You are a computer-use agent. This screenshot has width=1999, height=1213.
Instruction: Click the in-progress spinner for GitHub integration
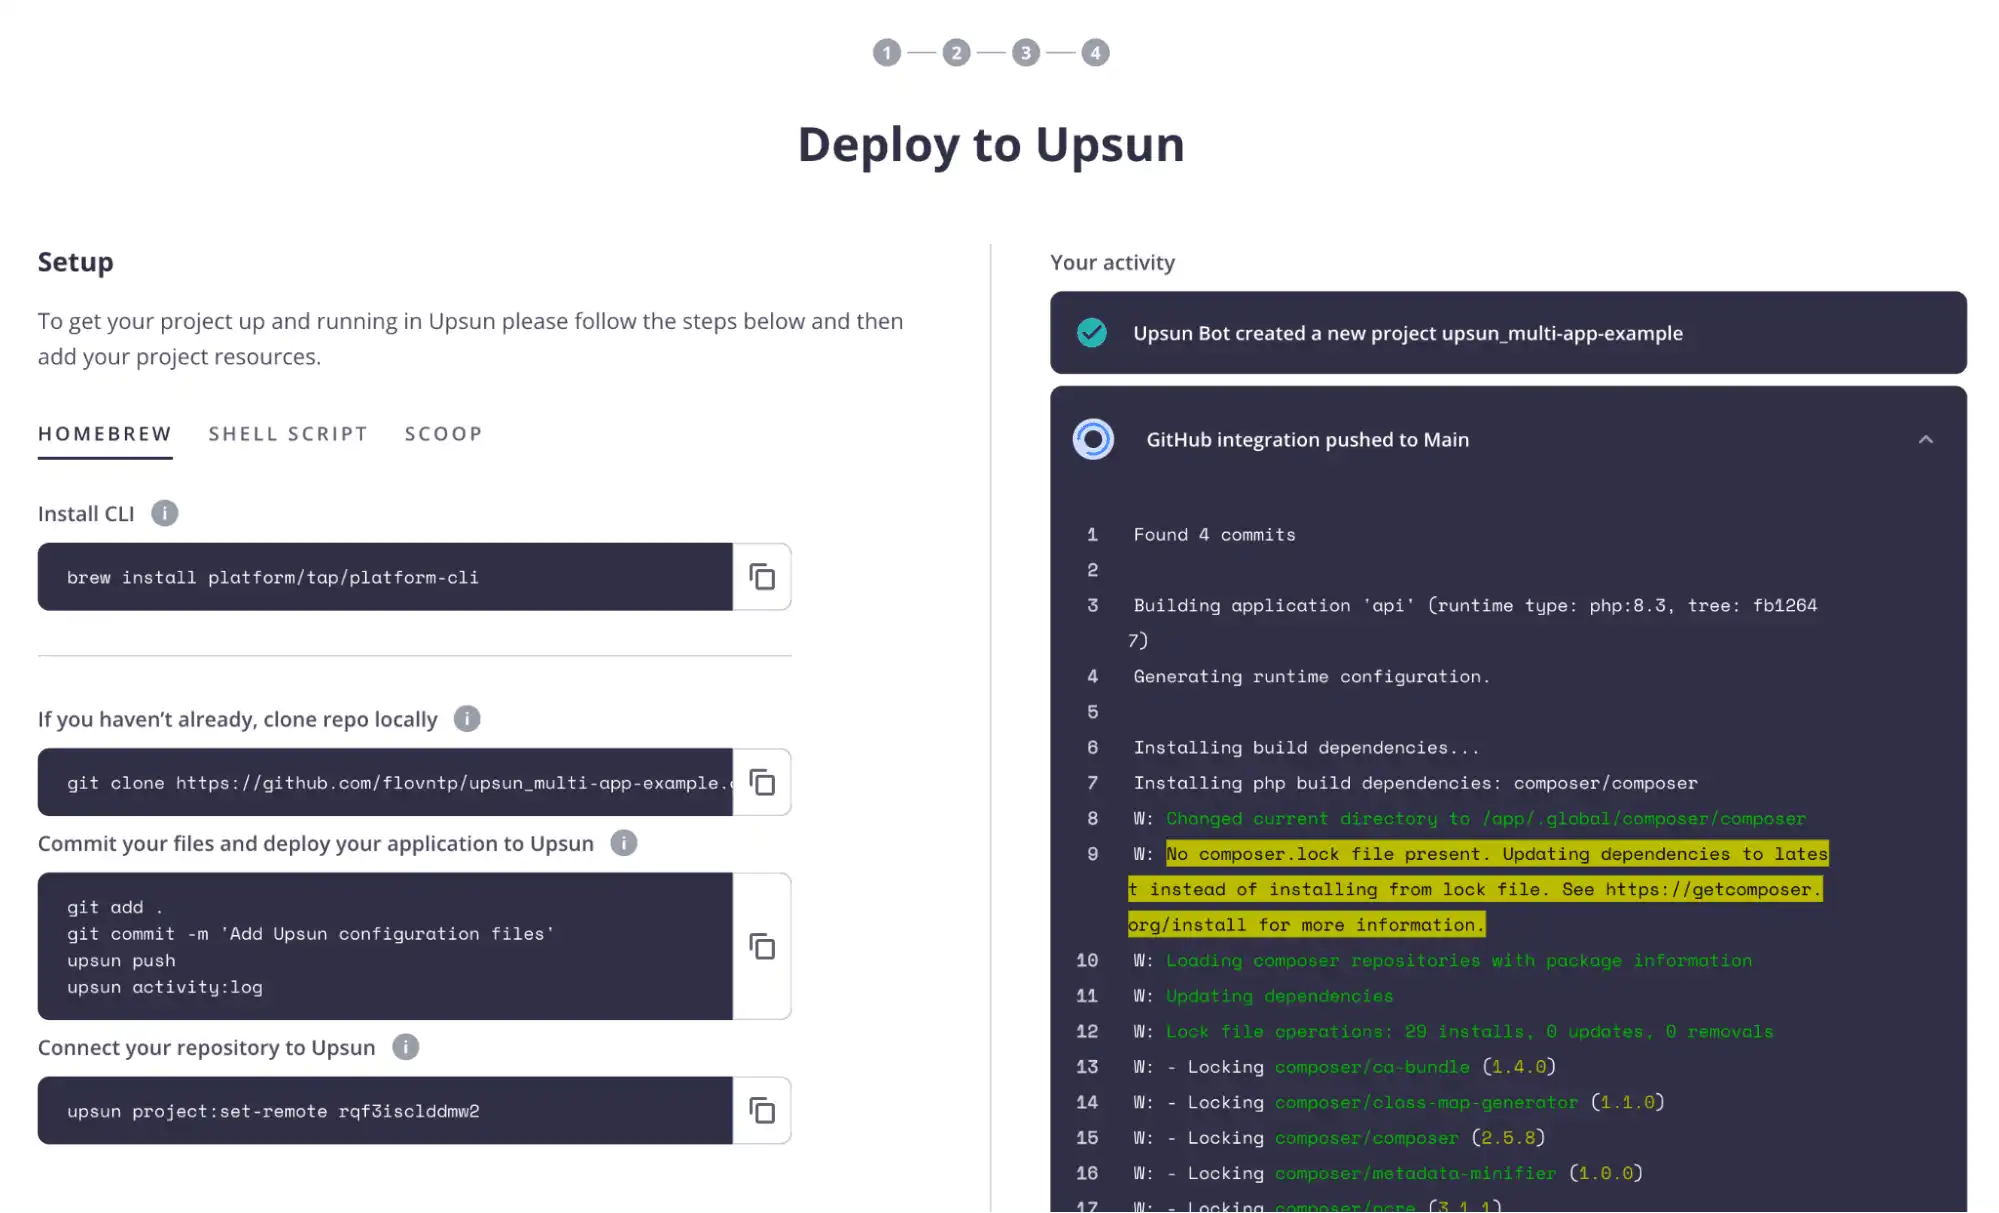[x=1093, y=439]
